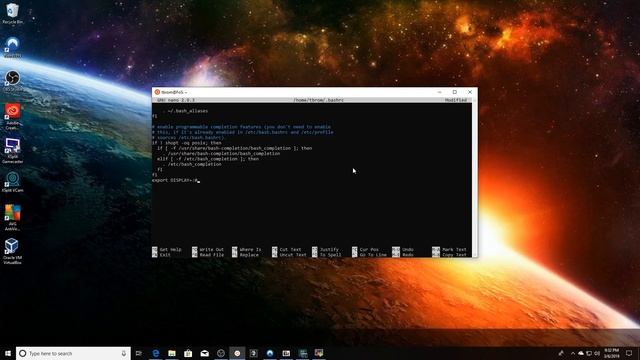This screenshot has width=640, height=360.
Task: Show hidden system tray icons
Action: pyautogui.click(x=573, y=353)
